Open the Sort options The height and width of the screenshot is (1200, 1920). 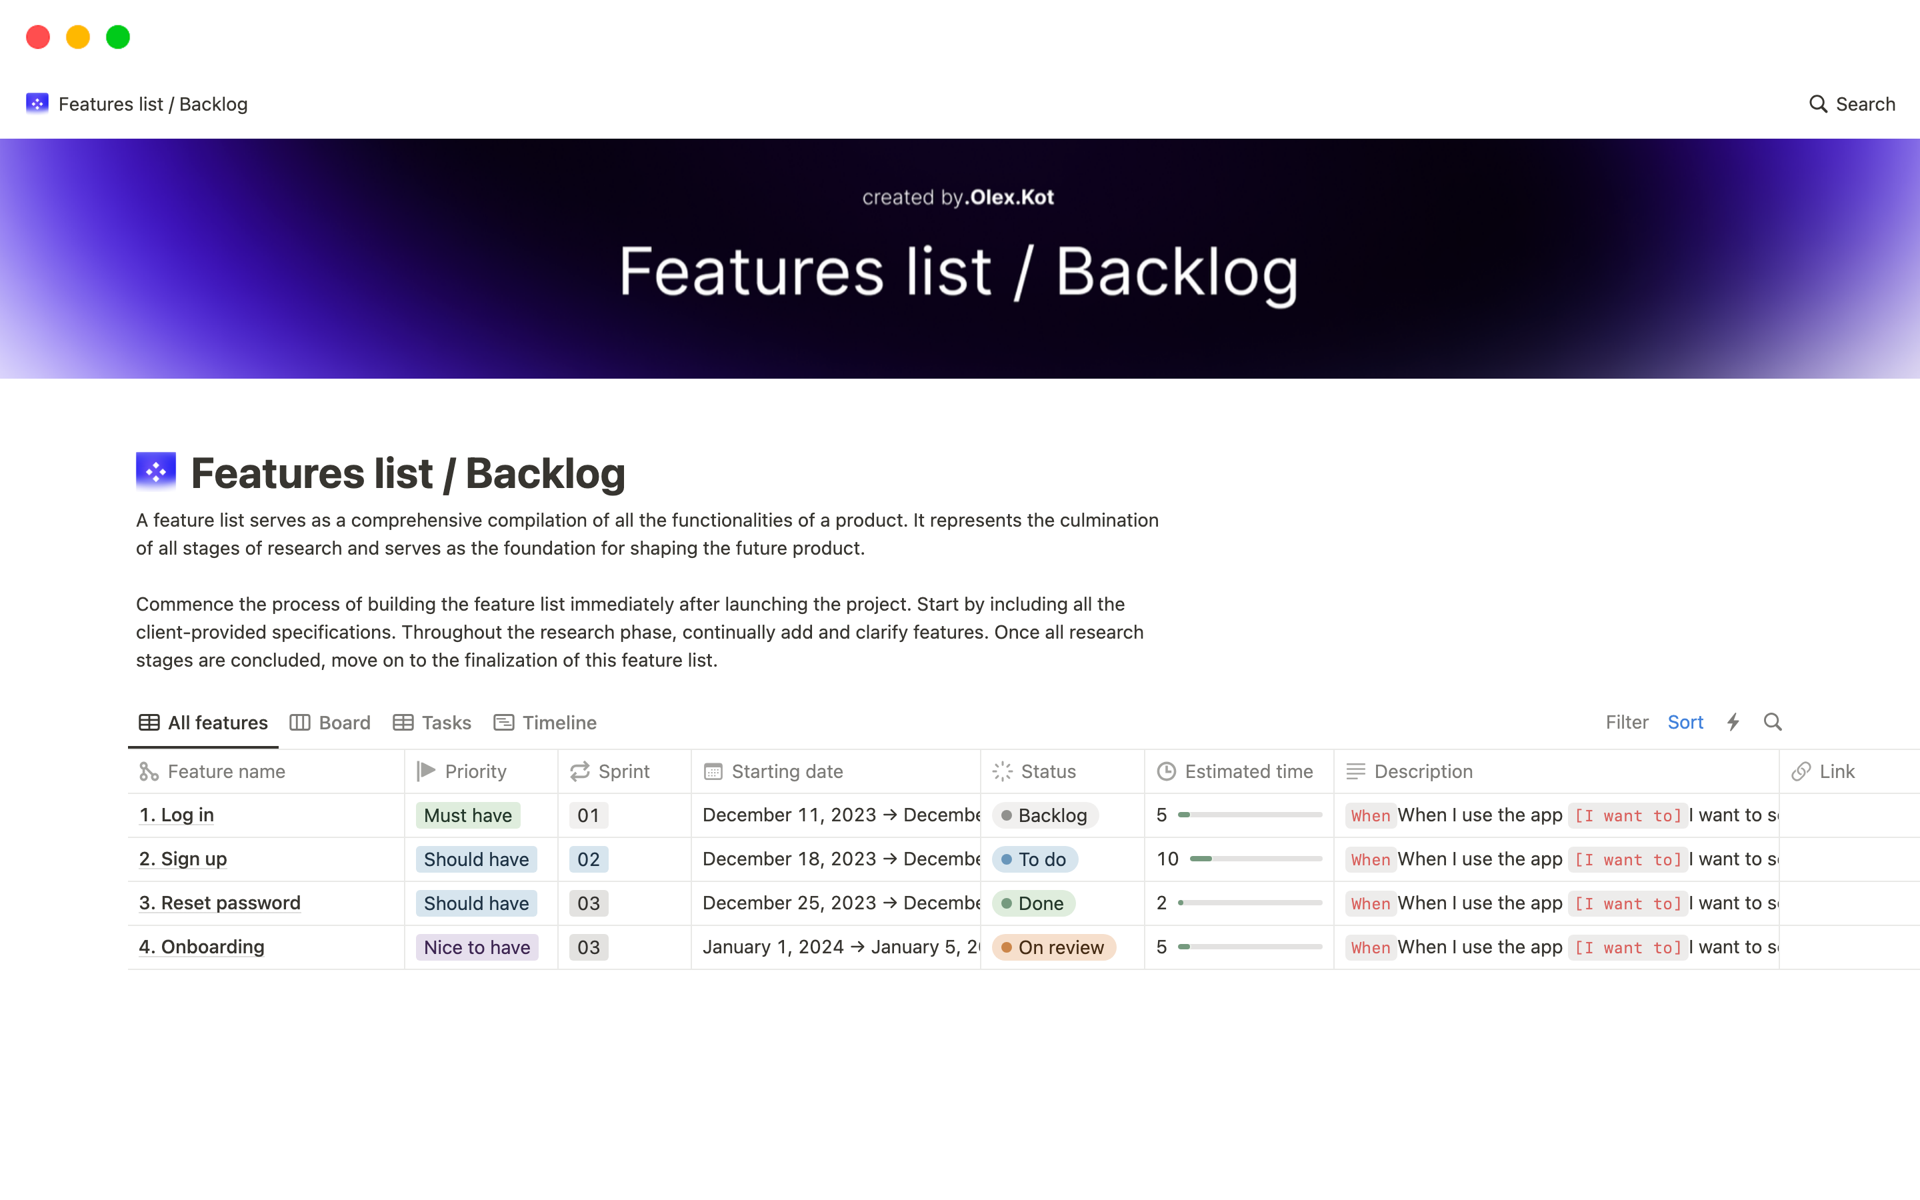pyautogui.click(x=1685, y=722)
